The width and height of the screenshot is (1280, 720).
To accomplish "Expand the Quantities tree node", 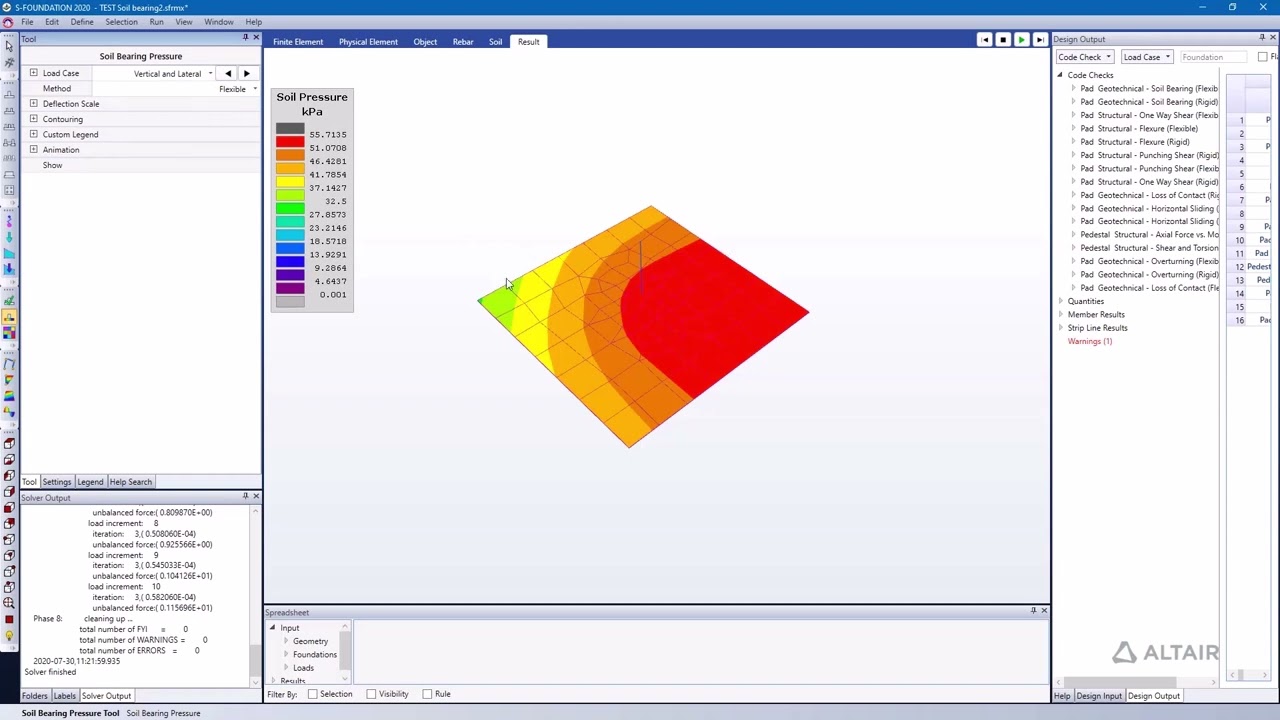I will 1060,301.
